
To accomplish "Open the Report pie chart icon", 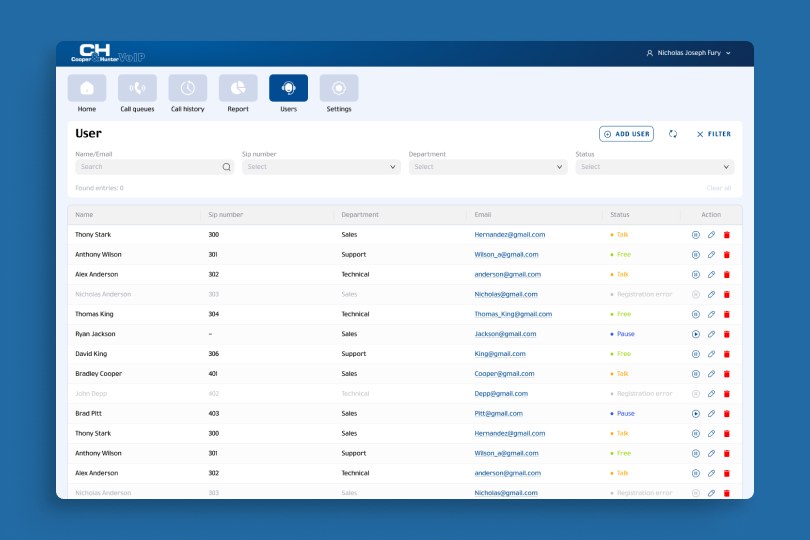I will [238, 89].
